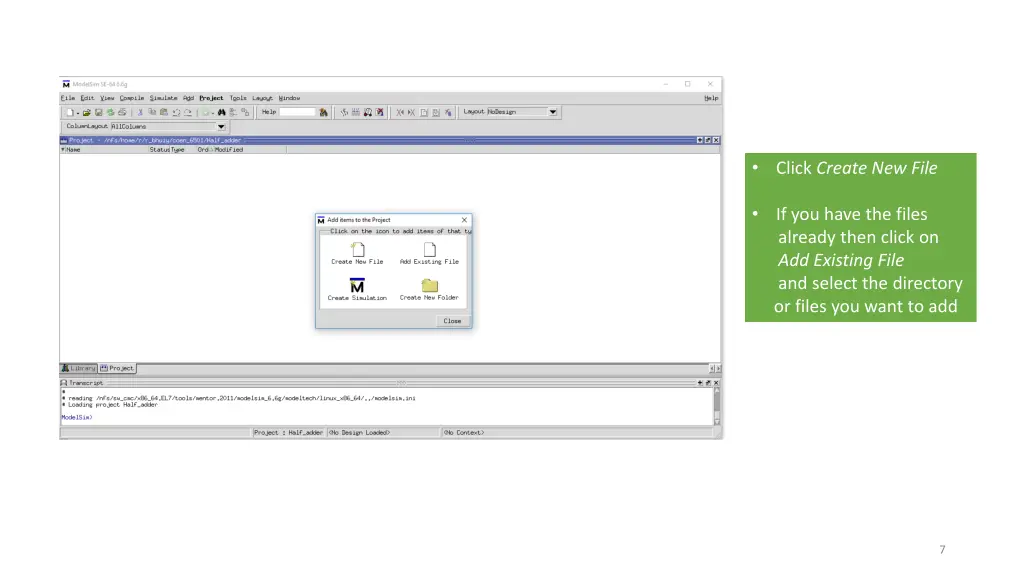Click the Create New Folder icon

click(x=429, y=285)
